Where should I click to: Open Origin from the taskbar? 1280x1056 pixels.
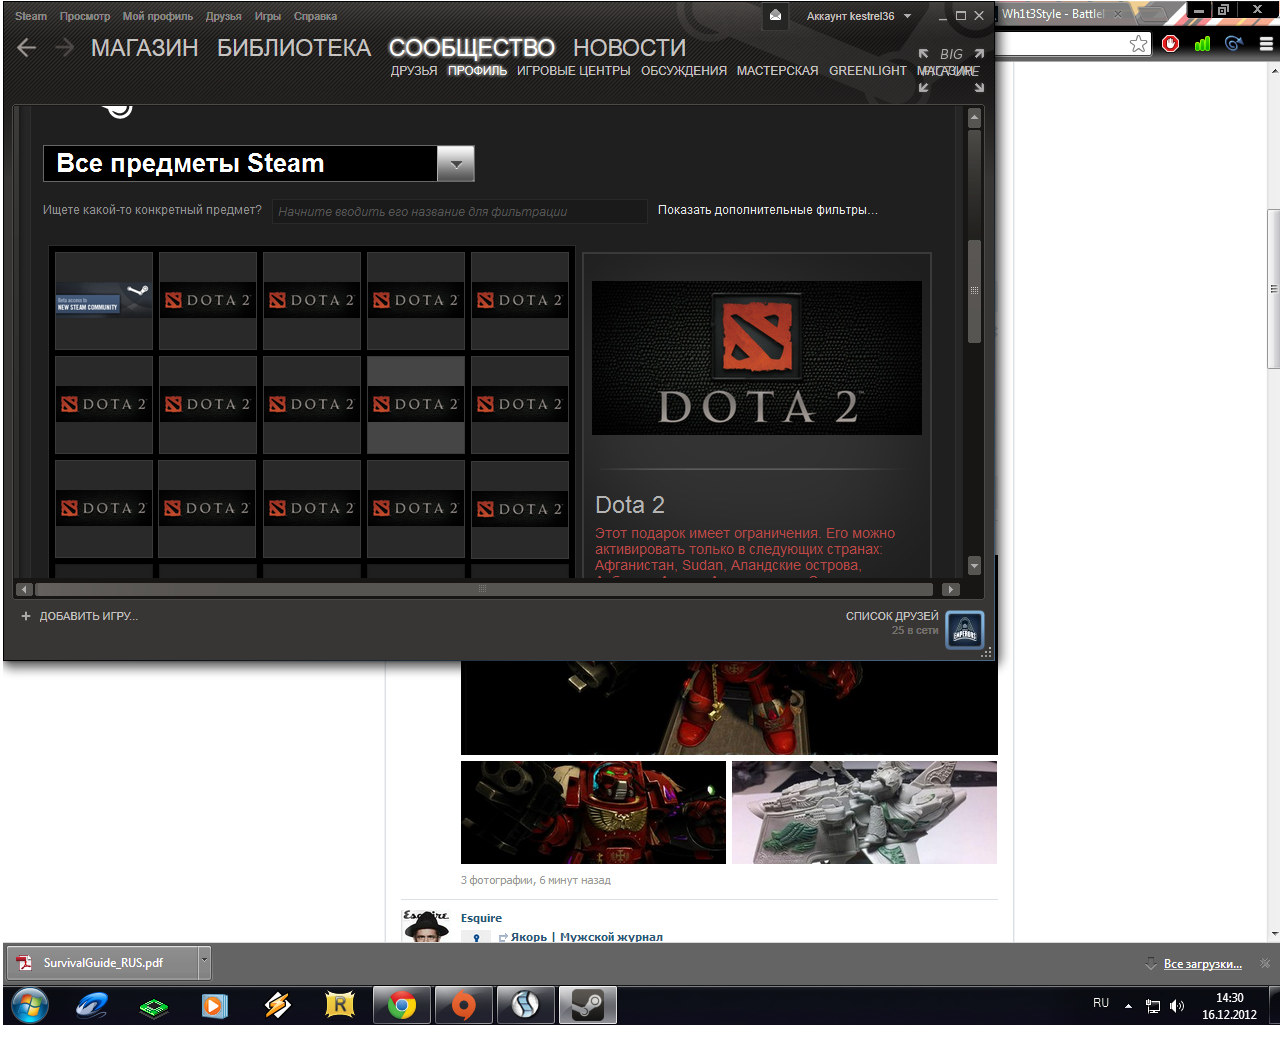point(464,1005)
